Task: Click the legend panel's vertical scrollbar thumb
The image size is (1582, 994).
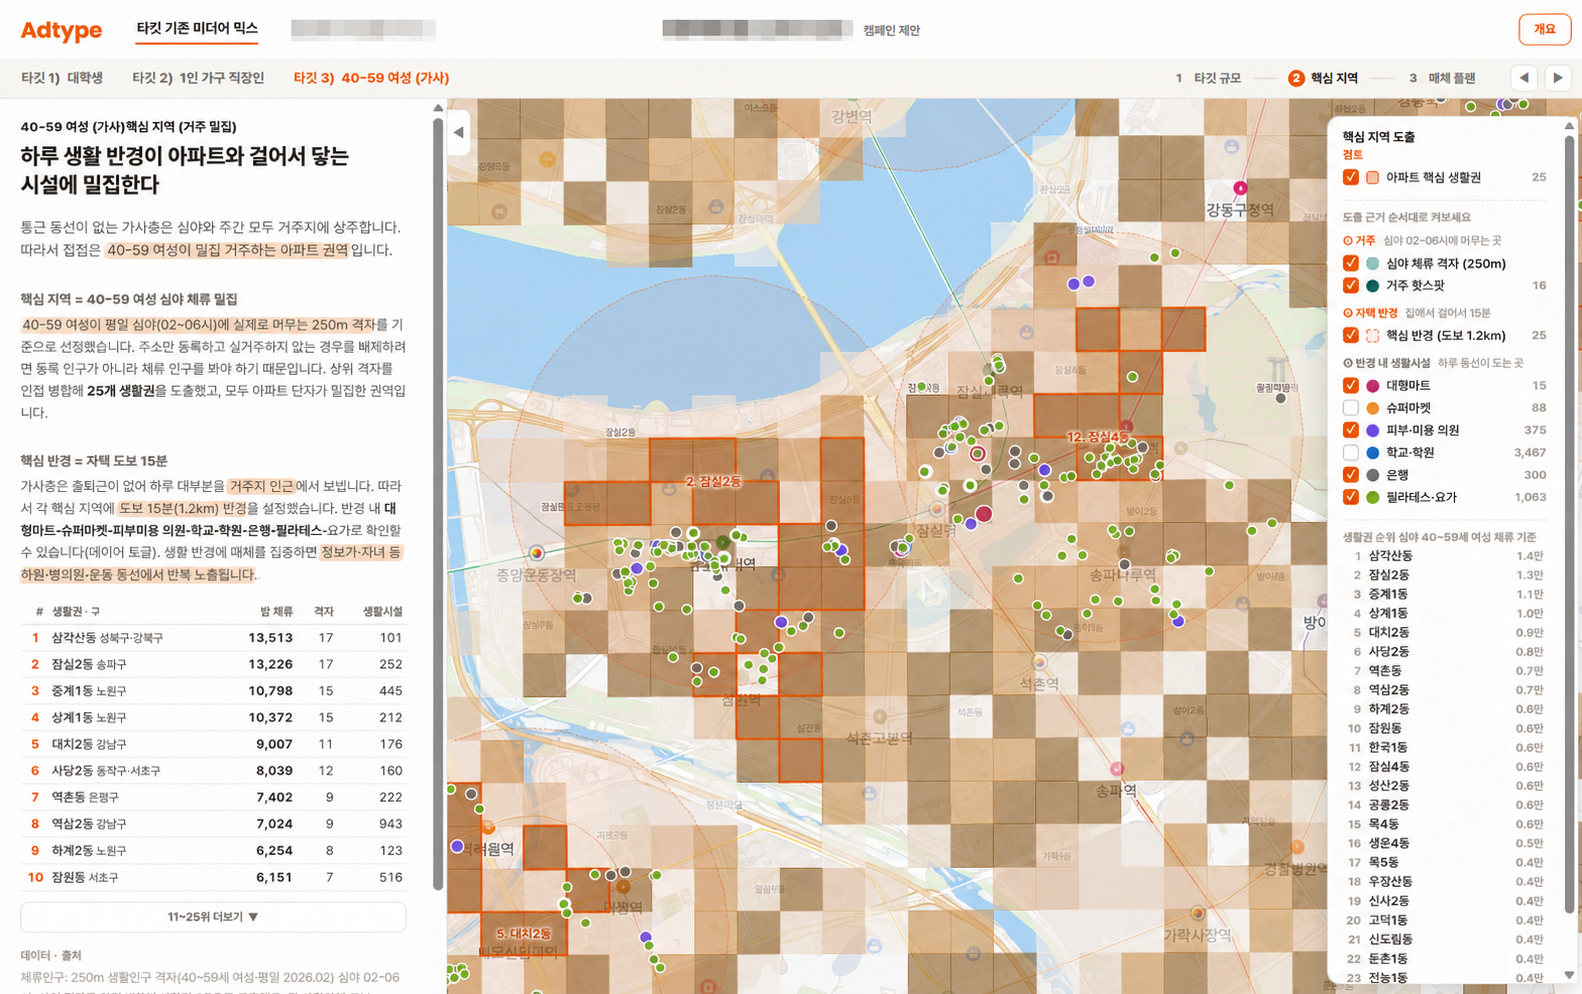Action: tap(1569, 524)
